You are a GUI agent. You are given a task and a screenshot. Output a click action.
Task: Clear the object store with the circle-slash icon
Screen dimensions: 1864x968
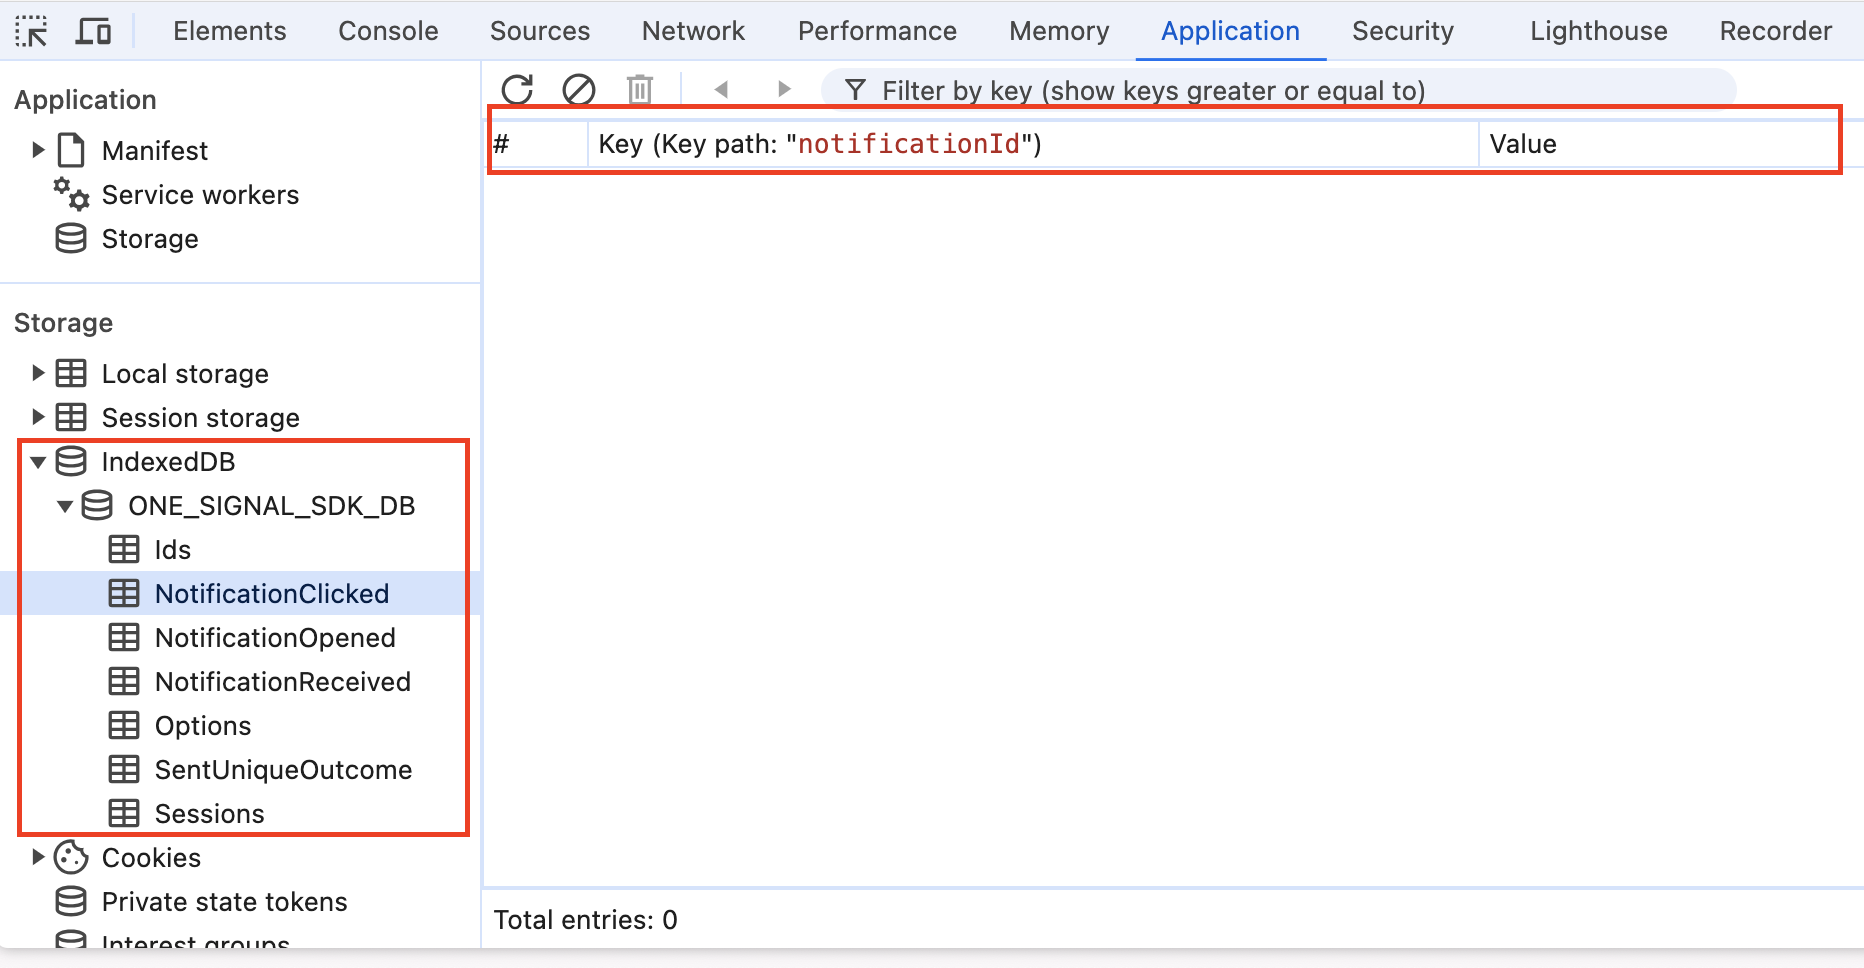coord(579,90)
